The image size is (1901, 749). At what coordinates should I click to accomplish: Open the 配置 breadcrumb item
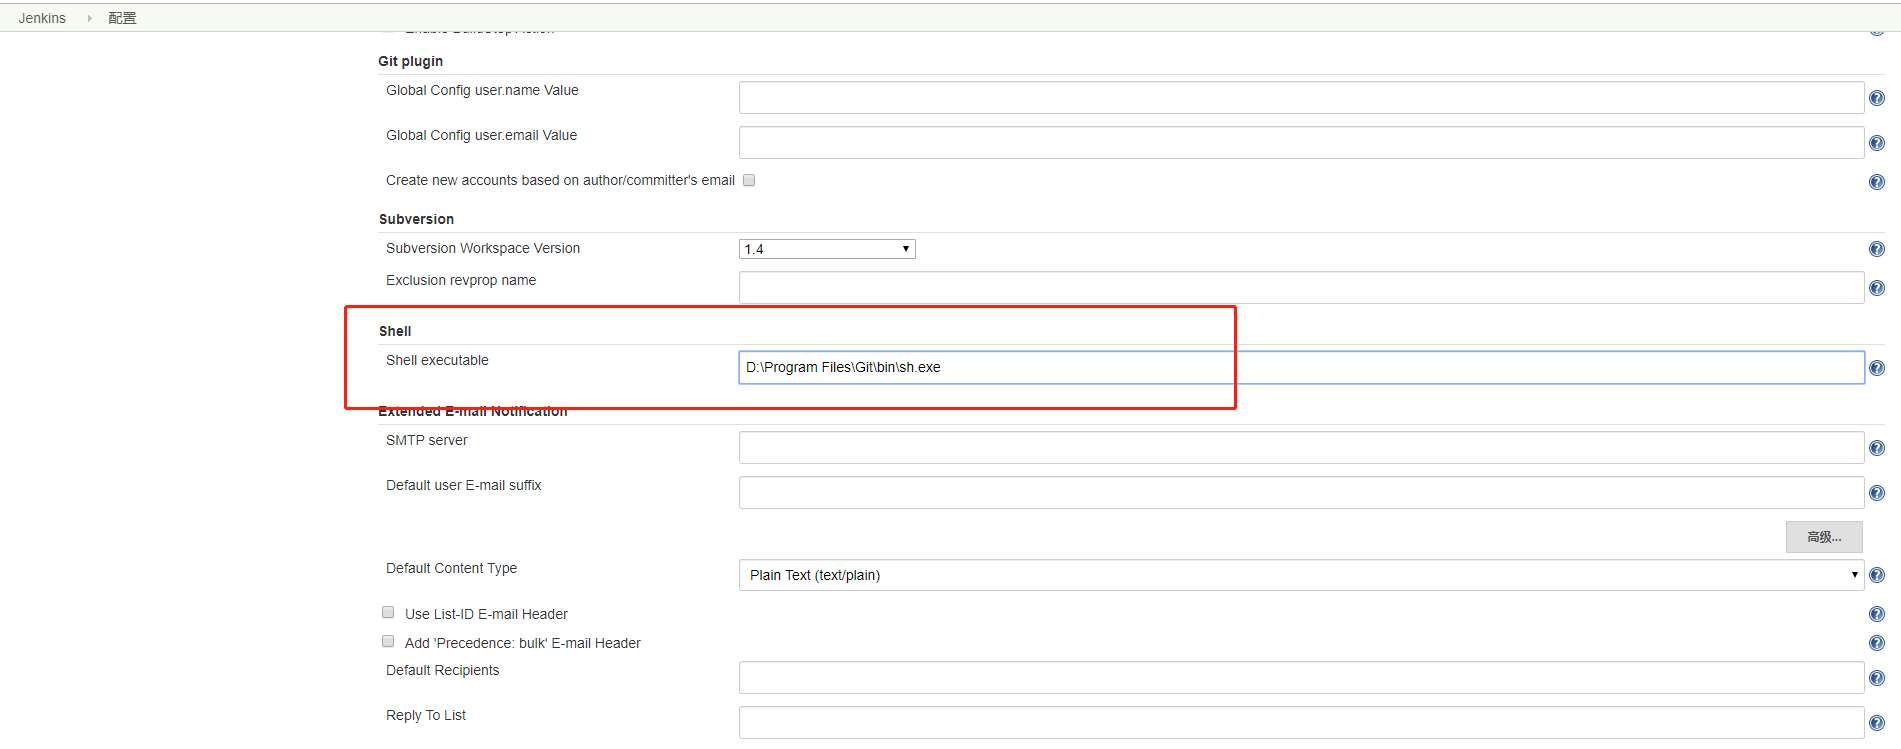[122, 18]
